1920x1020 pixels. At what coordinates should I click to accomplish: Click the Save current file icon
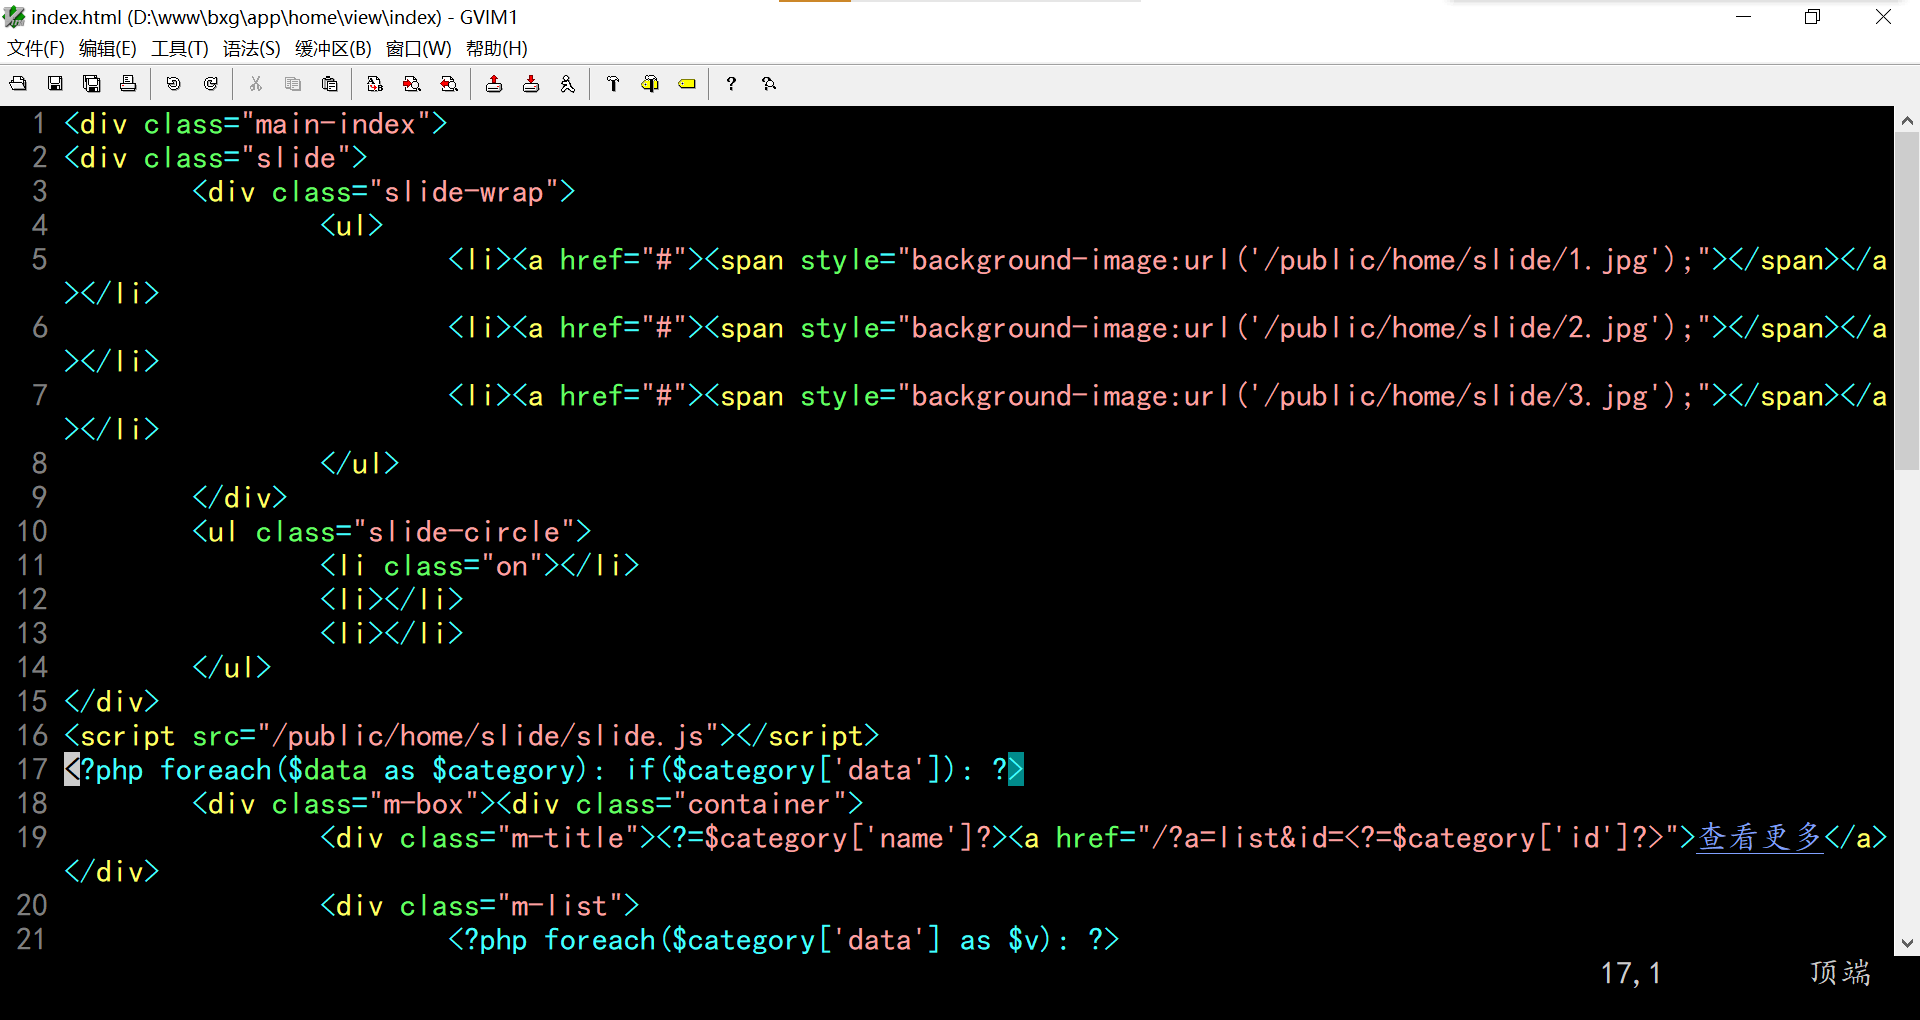[55, 84]
